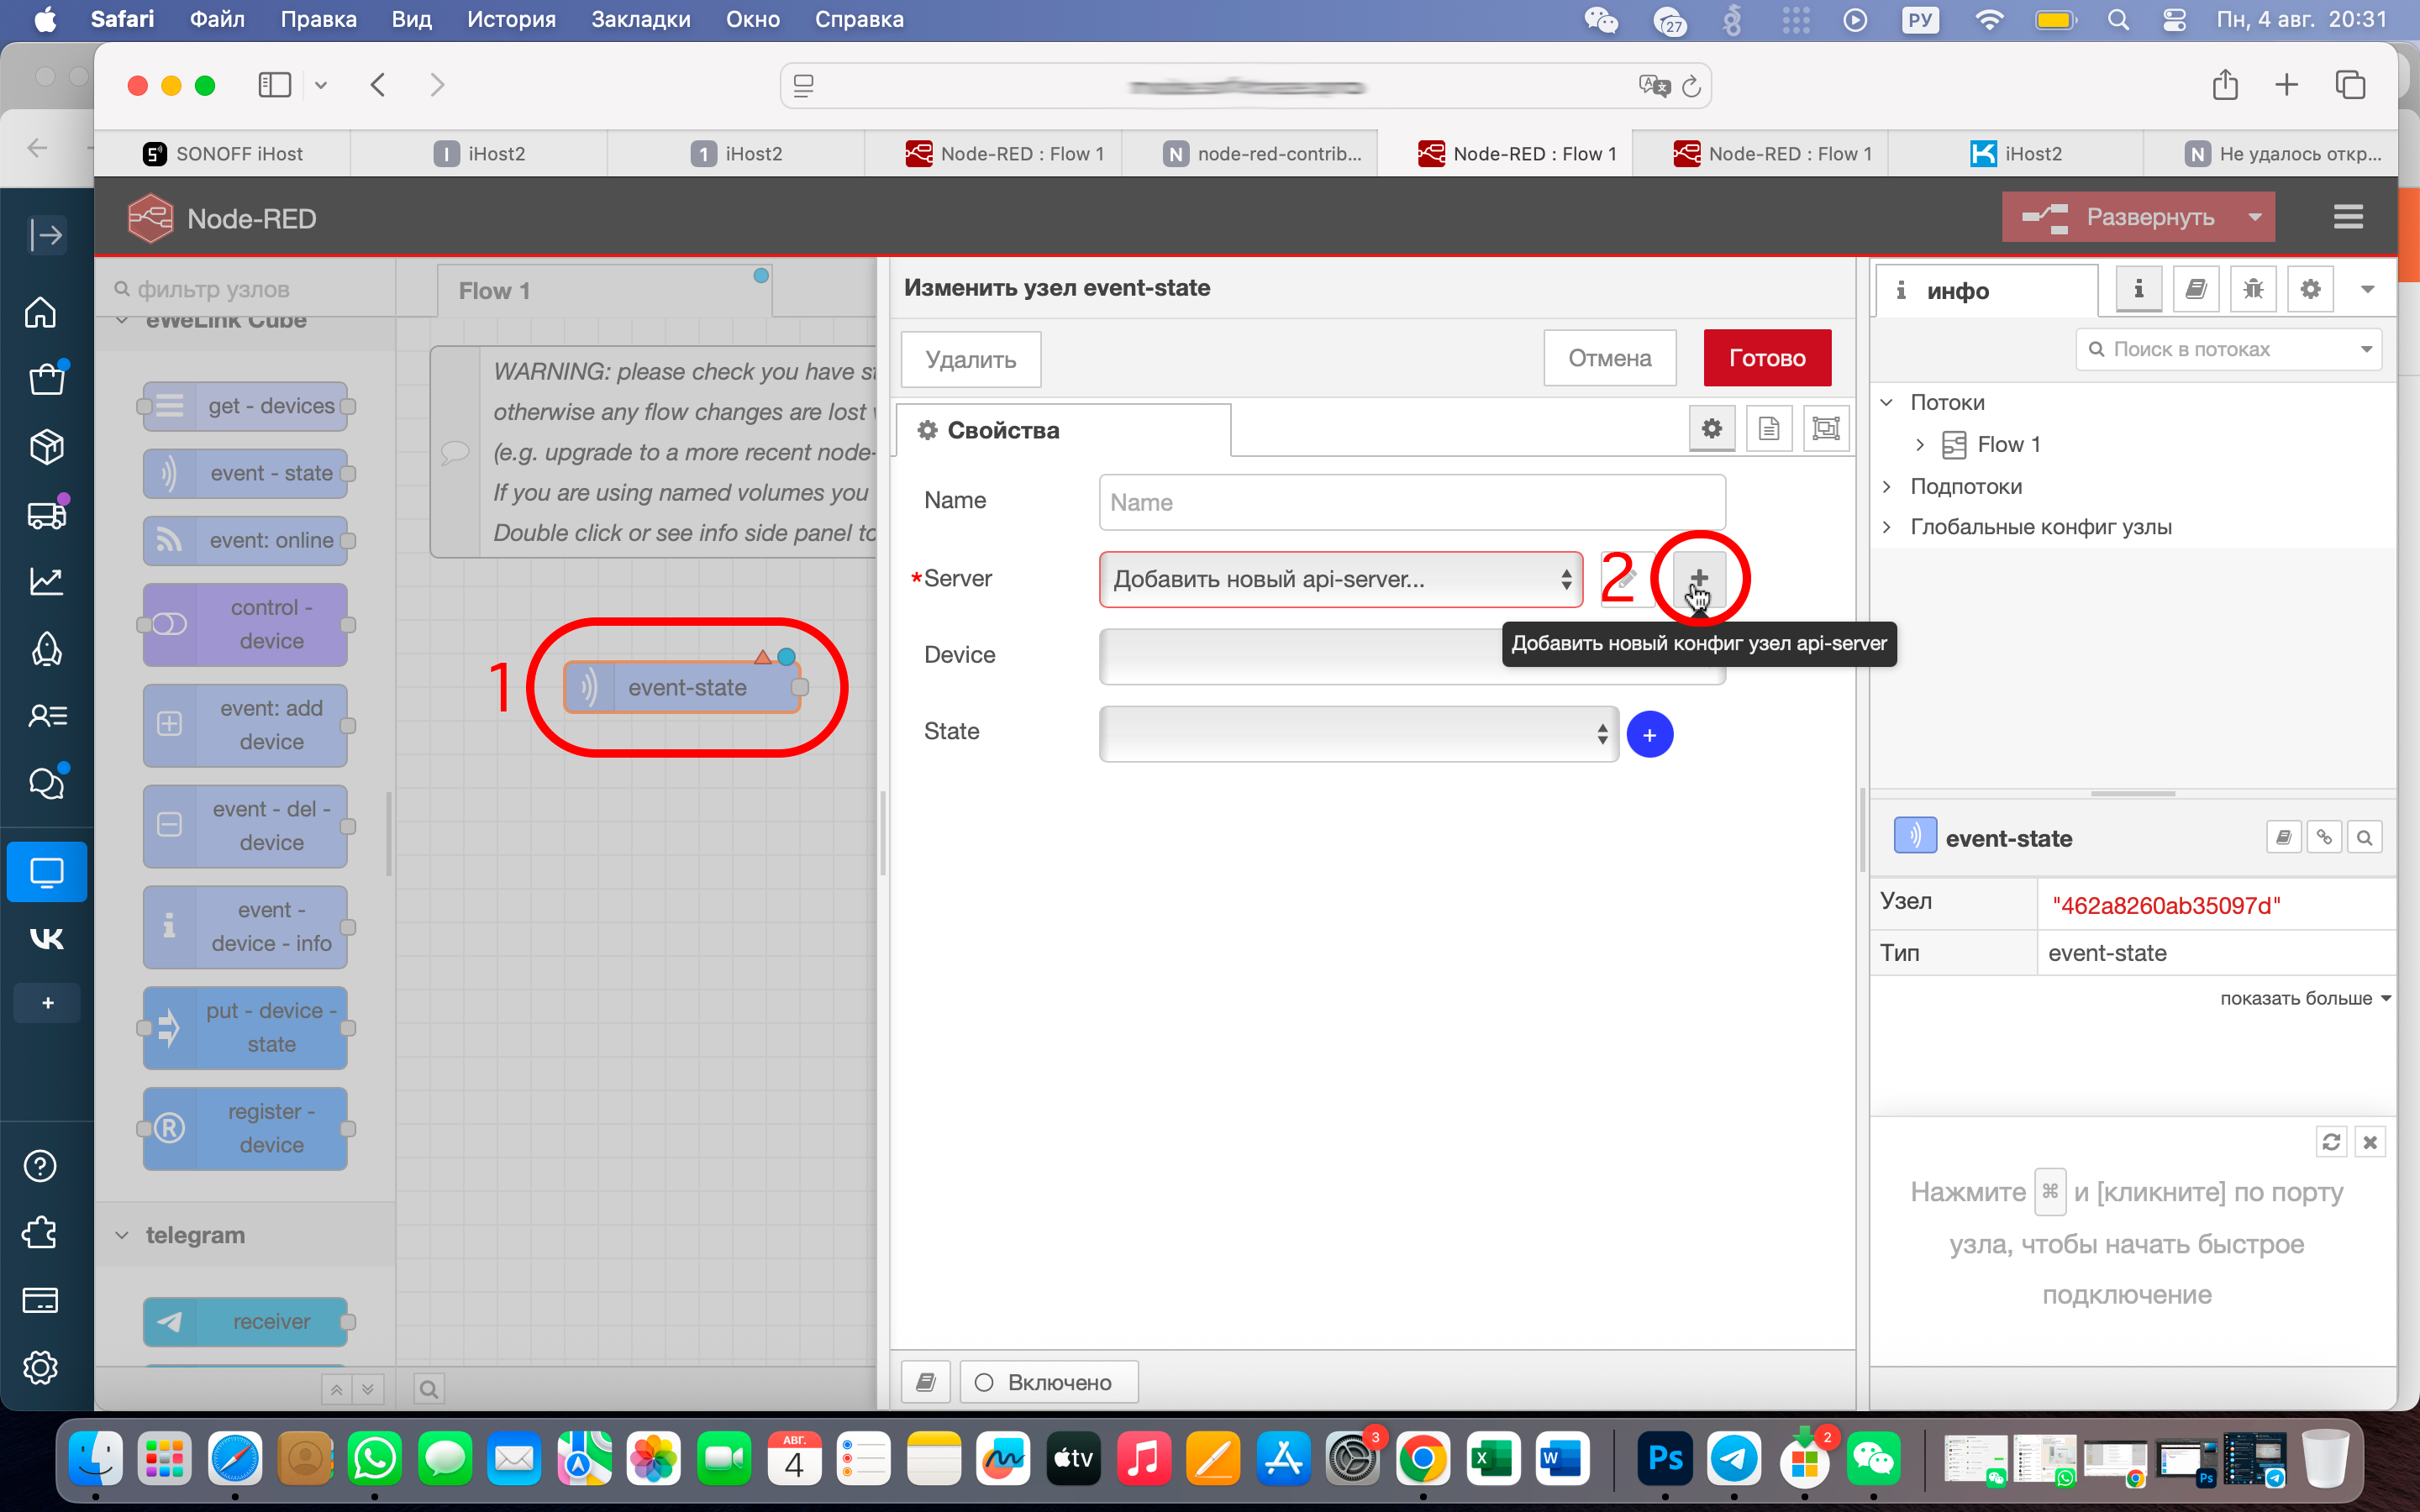The image size is (2420, 1512).
Task: Expand the Подпотоки tree section
Action: [1887, 487]
